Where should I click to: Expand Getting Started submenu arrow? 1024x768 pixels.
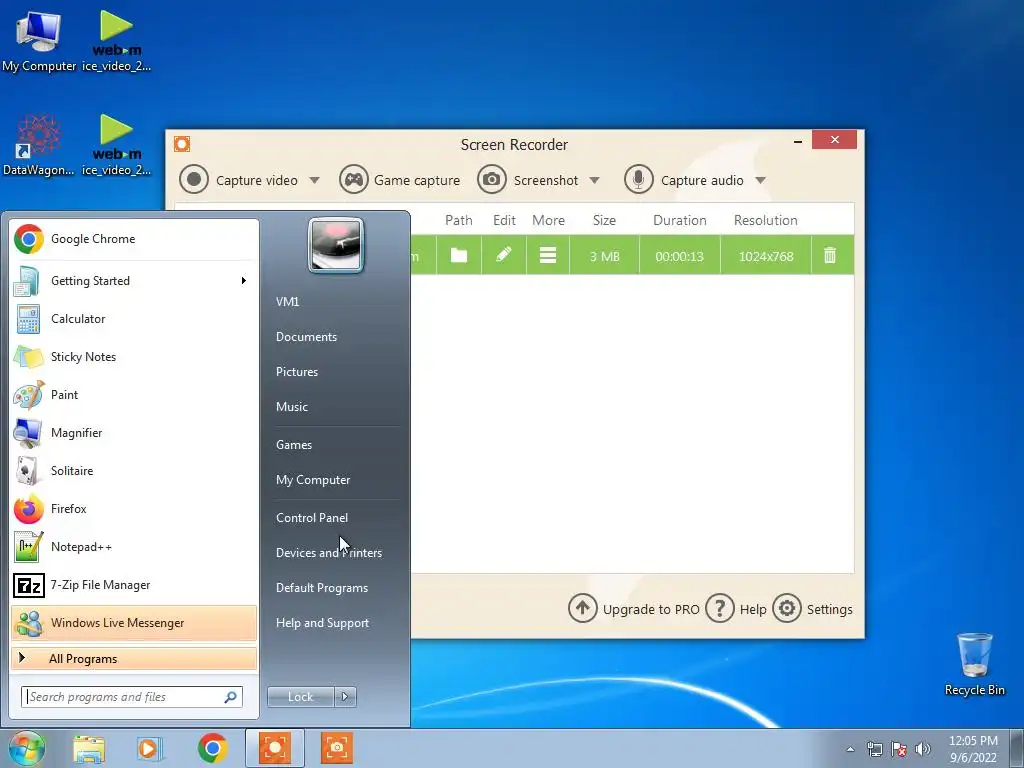click(244, 281)
